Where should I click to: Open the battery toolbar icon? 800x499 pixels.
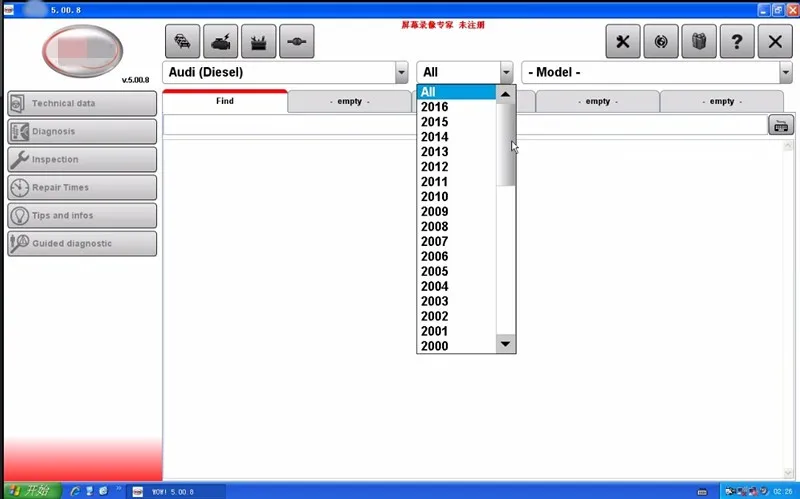[x=259, y=41]
